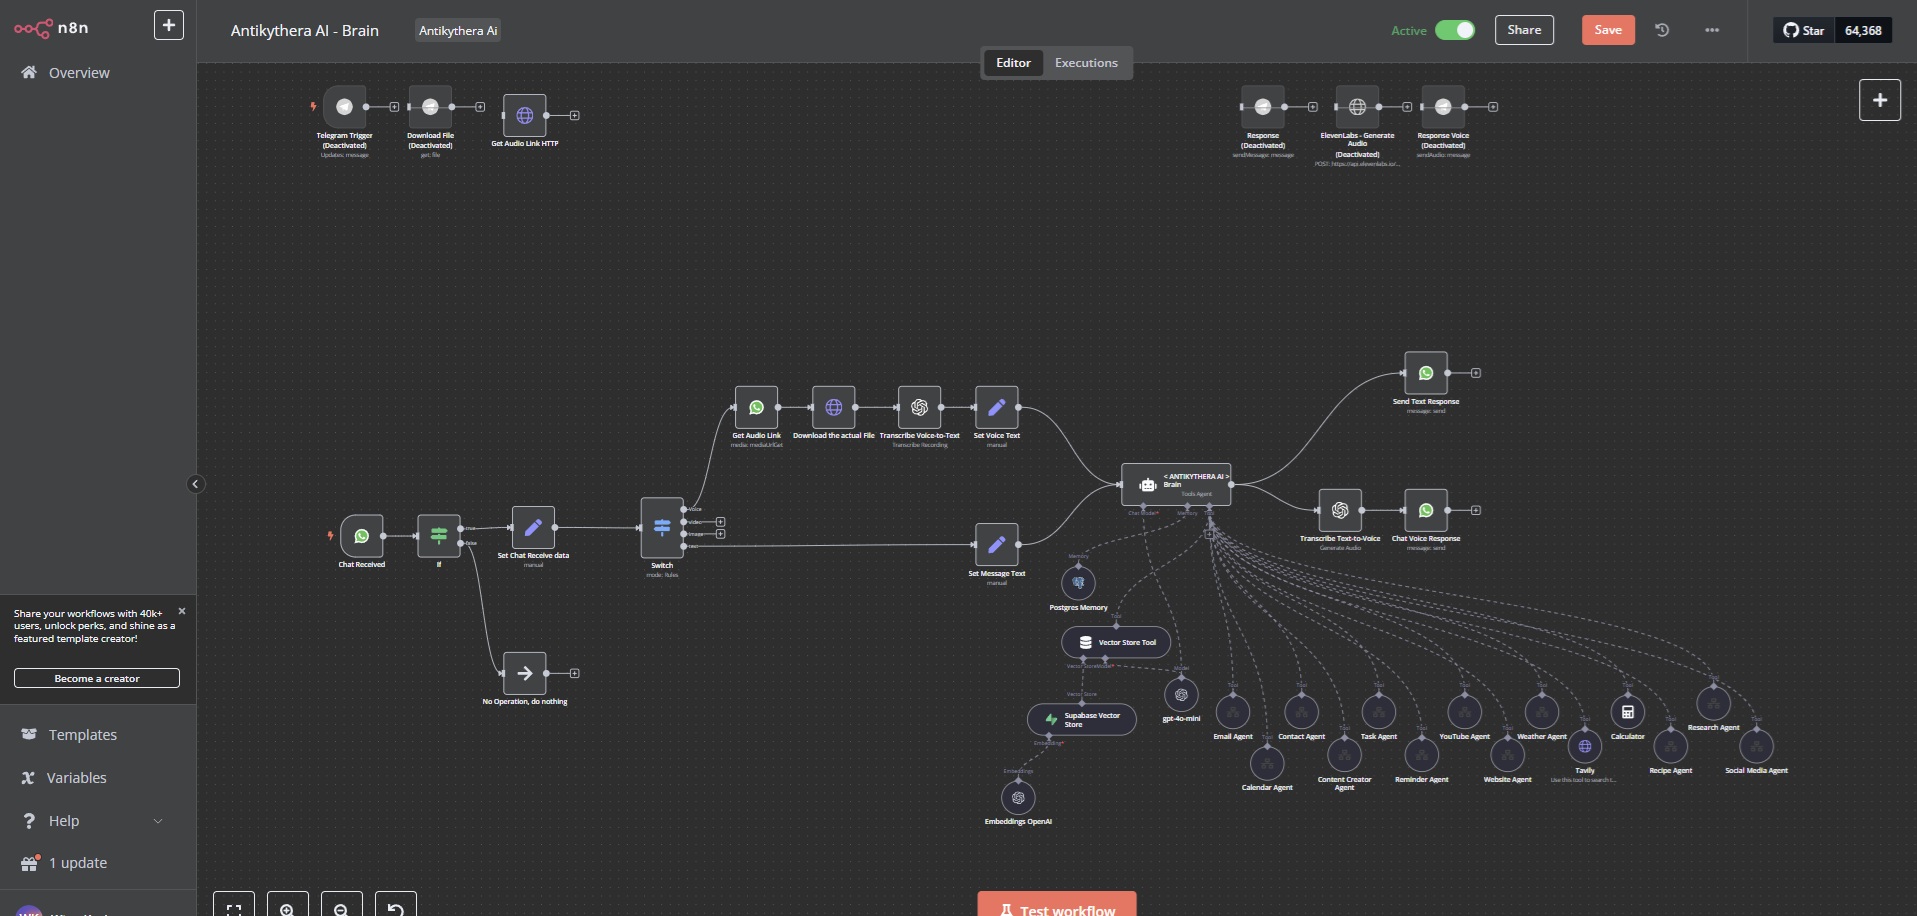This screenshot has width=1917, height=916.
Task: Open the Transcribe Voice-to-Text node
Action: 919,407
